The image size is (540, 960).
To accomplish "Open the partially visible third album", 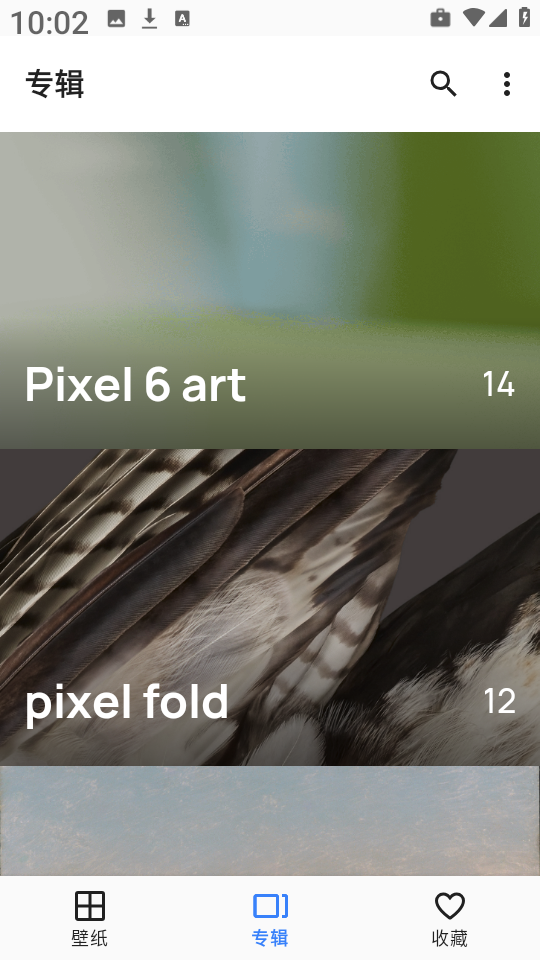I will click(x=270, y=821).
